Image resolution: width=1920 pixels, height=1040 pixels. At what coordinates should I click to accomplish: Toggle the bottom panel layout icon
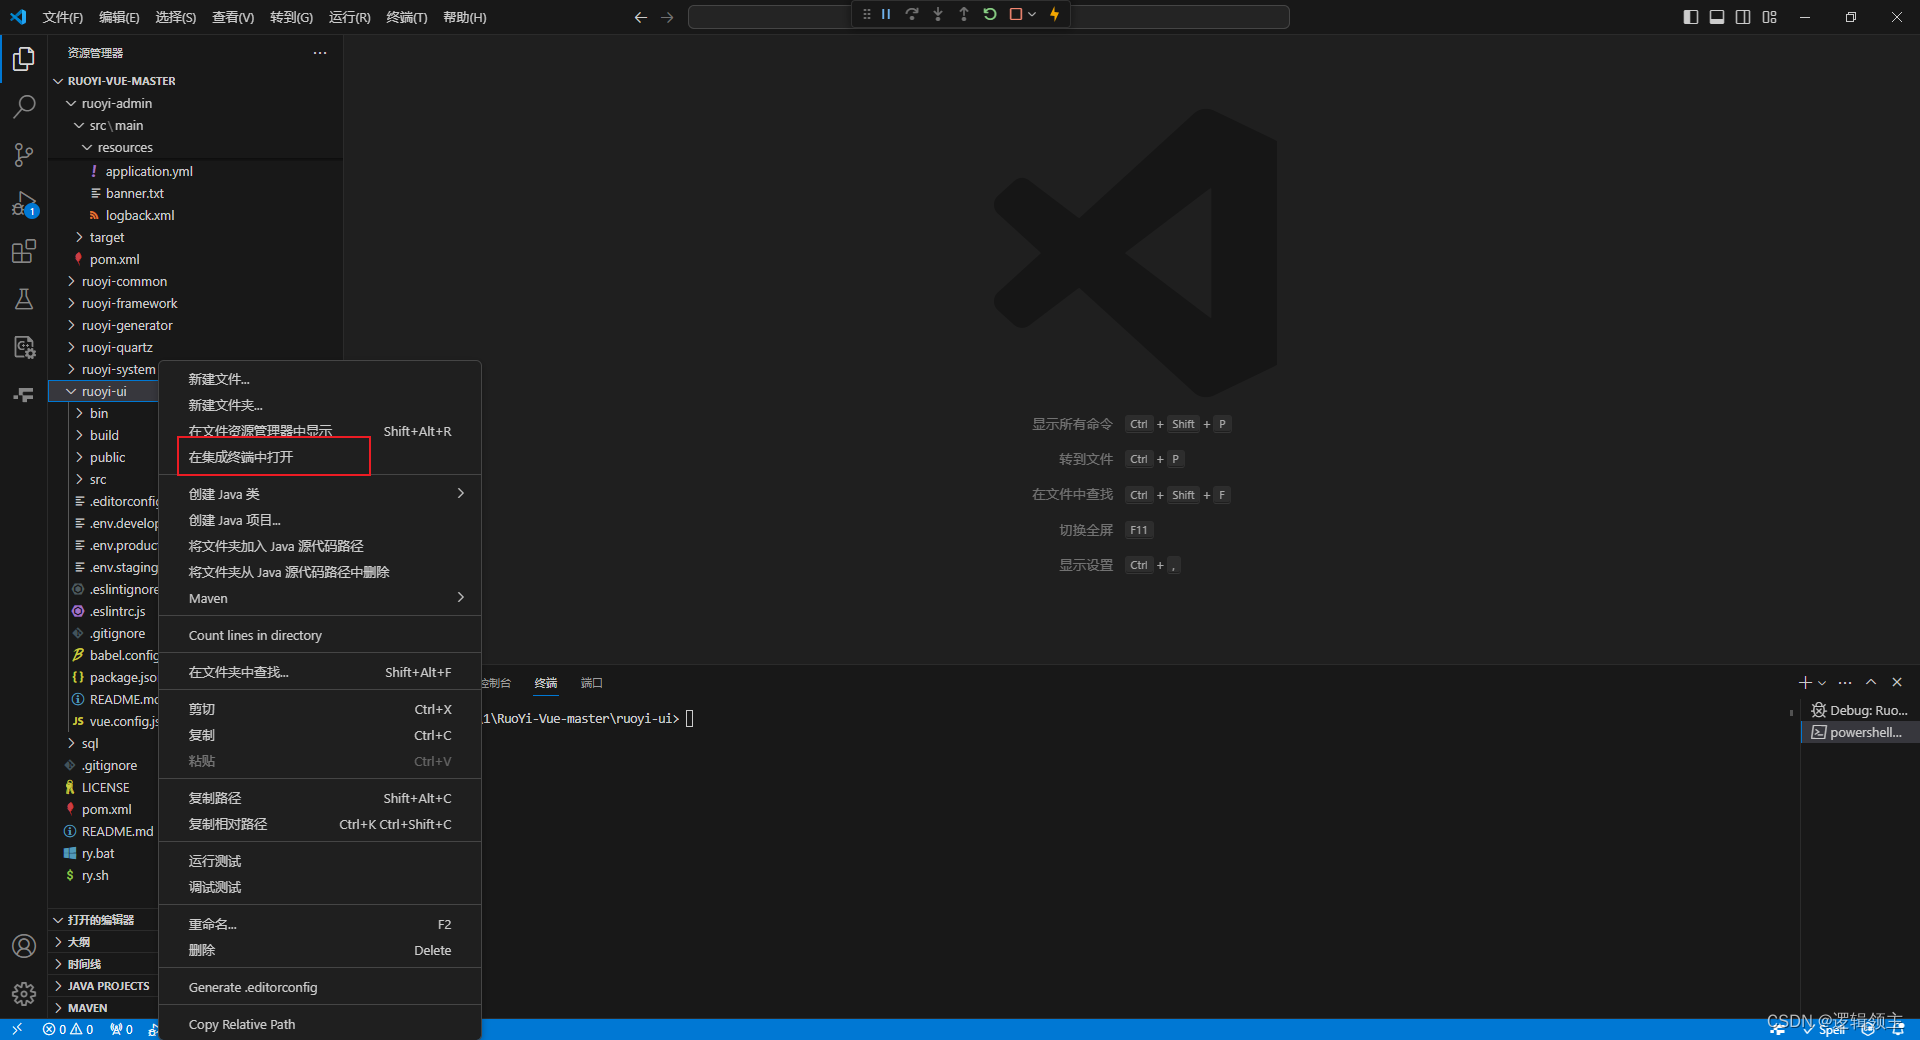1717,17
